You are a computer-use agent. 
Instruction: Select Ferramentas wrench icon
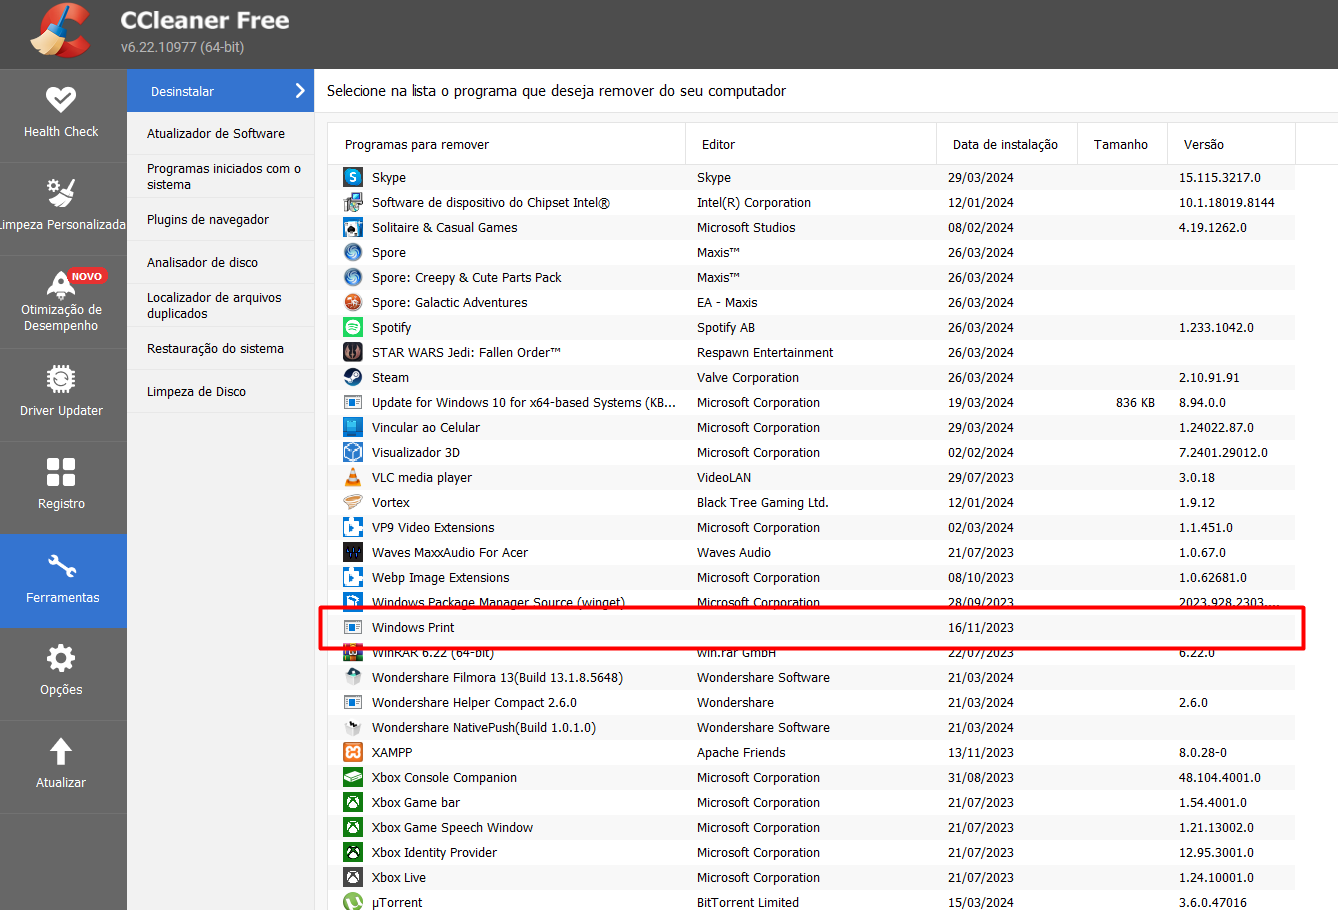point(61,566)
